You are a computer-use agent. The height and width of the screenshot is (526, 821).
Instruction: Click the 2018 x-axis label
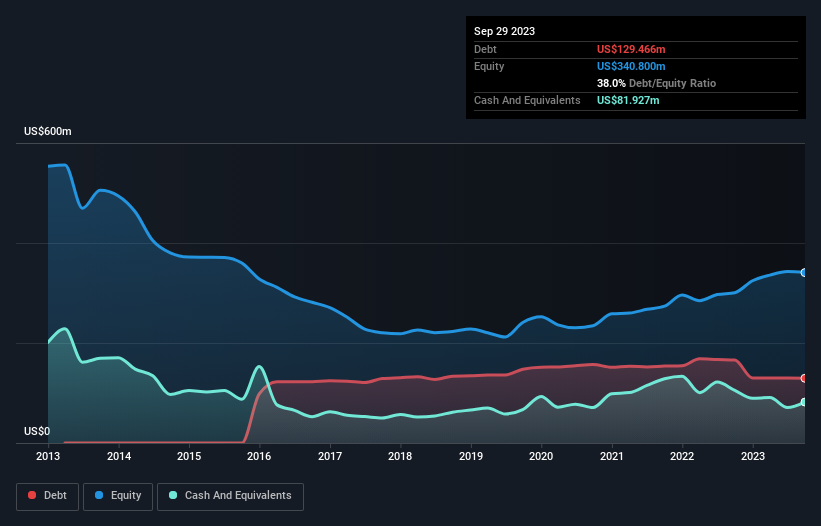(400, 456)
